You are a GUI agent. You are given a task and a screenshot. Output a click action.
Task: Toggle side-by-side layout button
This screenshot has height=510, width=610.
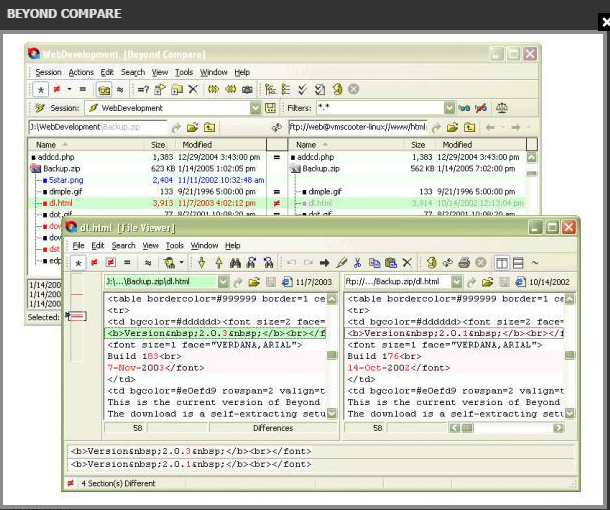click(502, 263)
